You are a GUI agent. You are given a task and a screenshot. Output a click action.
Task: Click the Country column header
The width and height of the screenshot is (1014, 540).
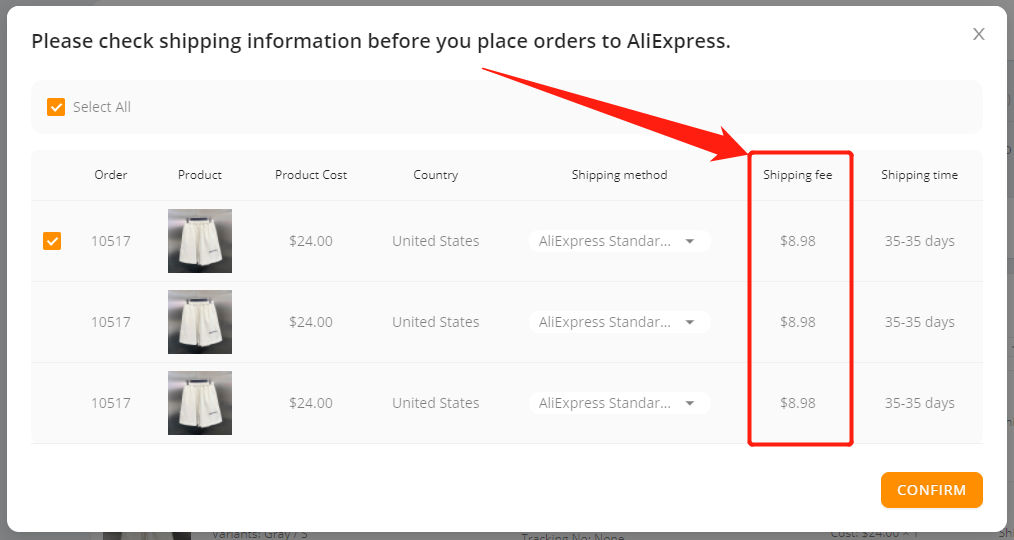point(436,175)
